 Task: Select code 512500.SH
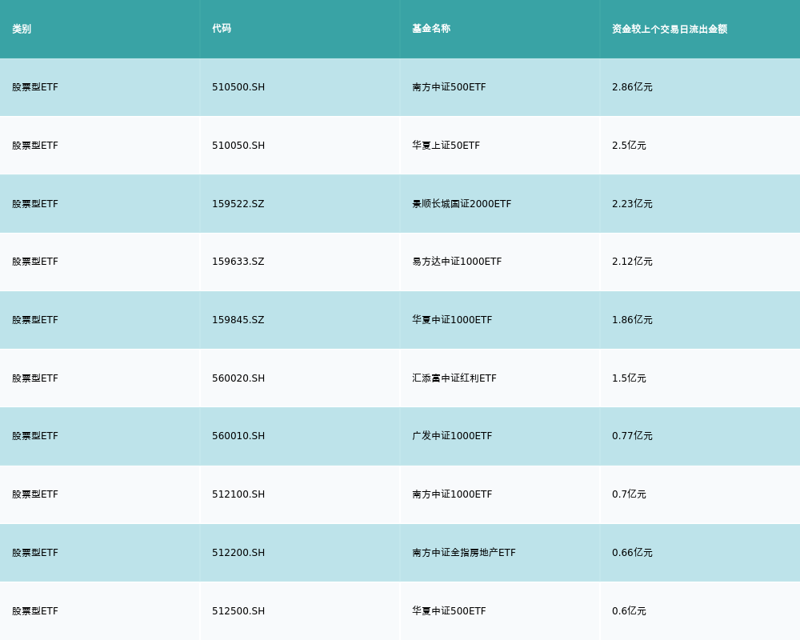point(238,611)
